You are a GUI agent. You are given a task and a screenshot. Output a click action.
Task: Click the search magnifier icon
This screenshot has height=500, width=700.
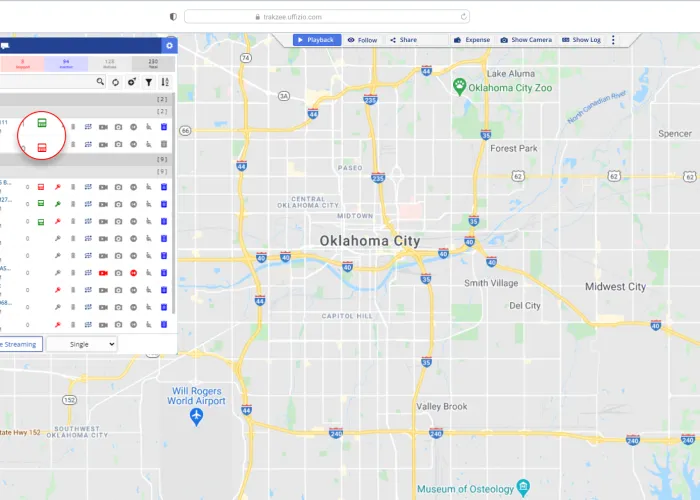[x=100, y=82]
